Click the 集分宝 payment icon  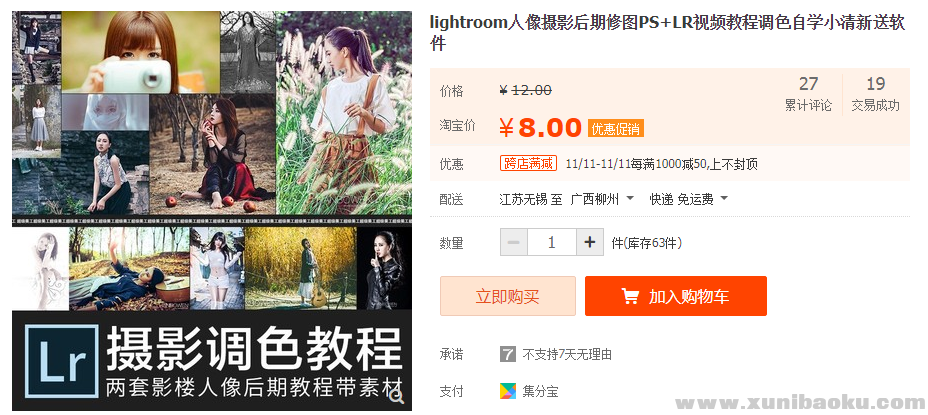tap(507, 391)
